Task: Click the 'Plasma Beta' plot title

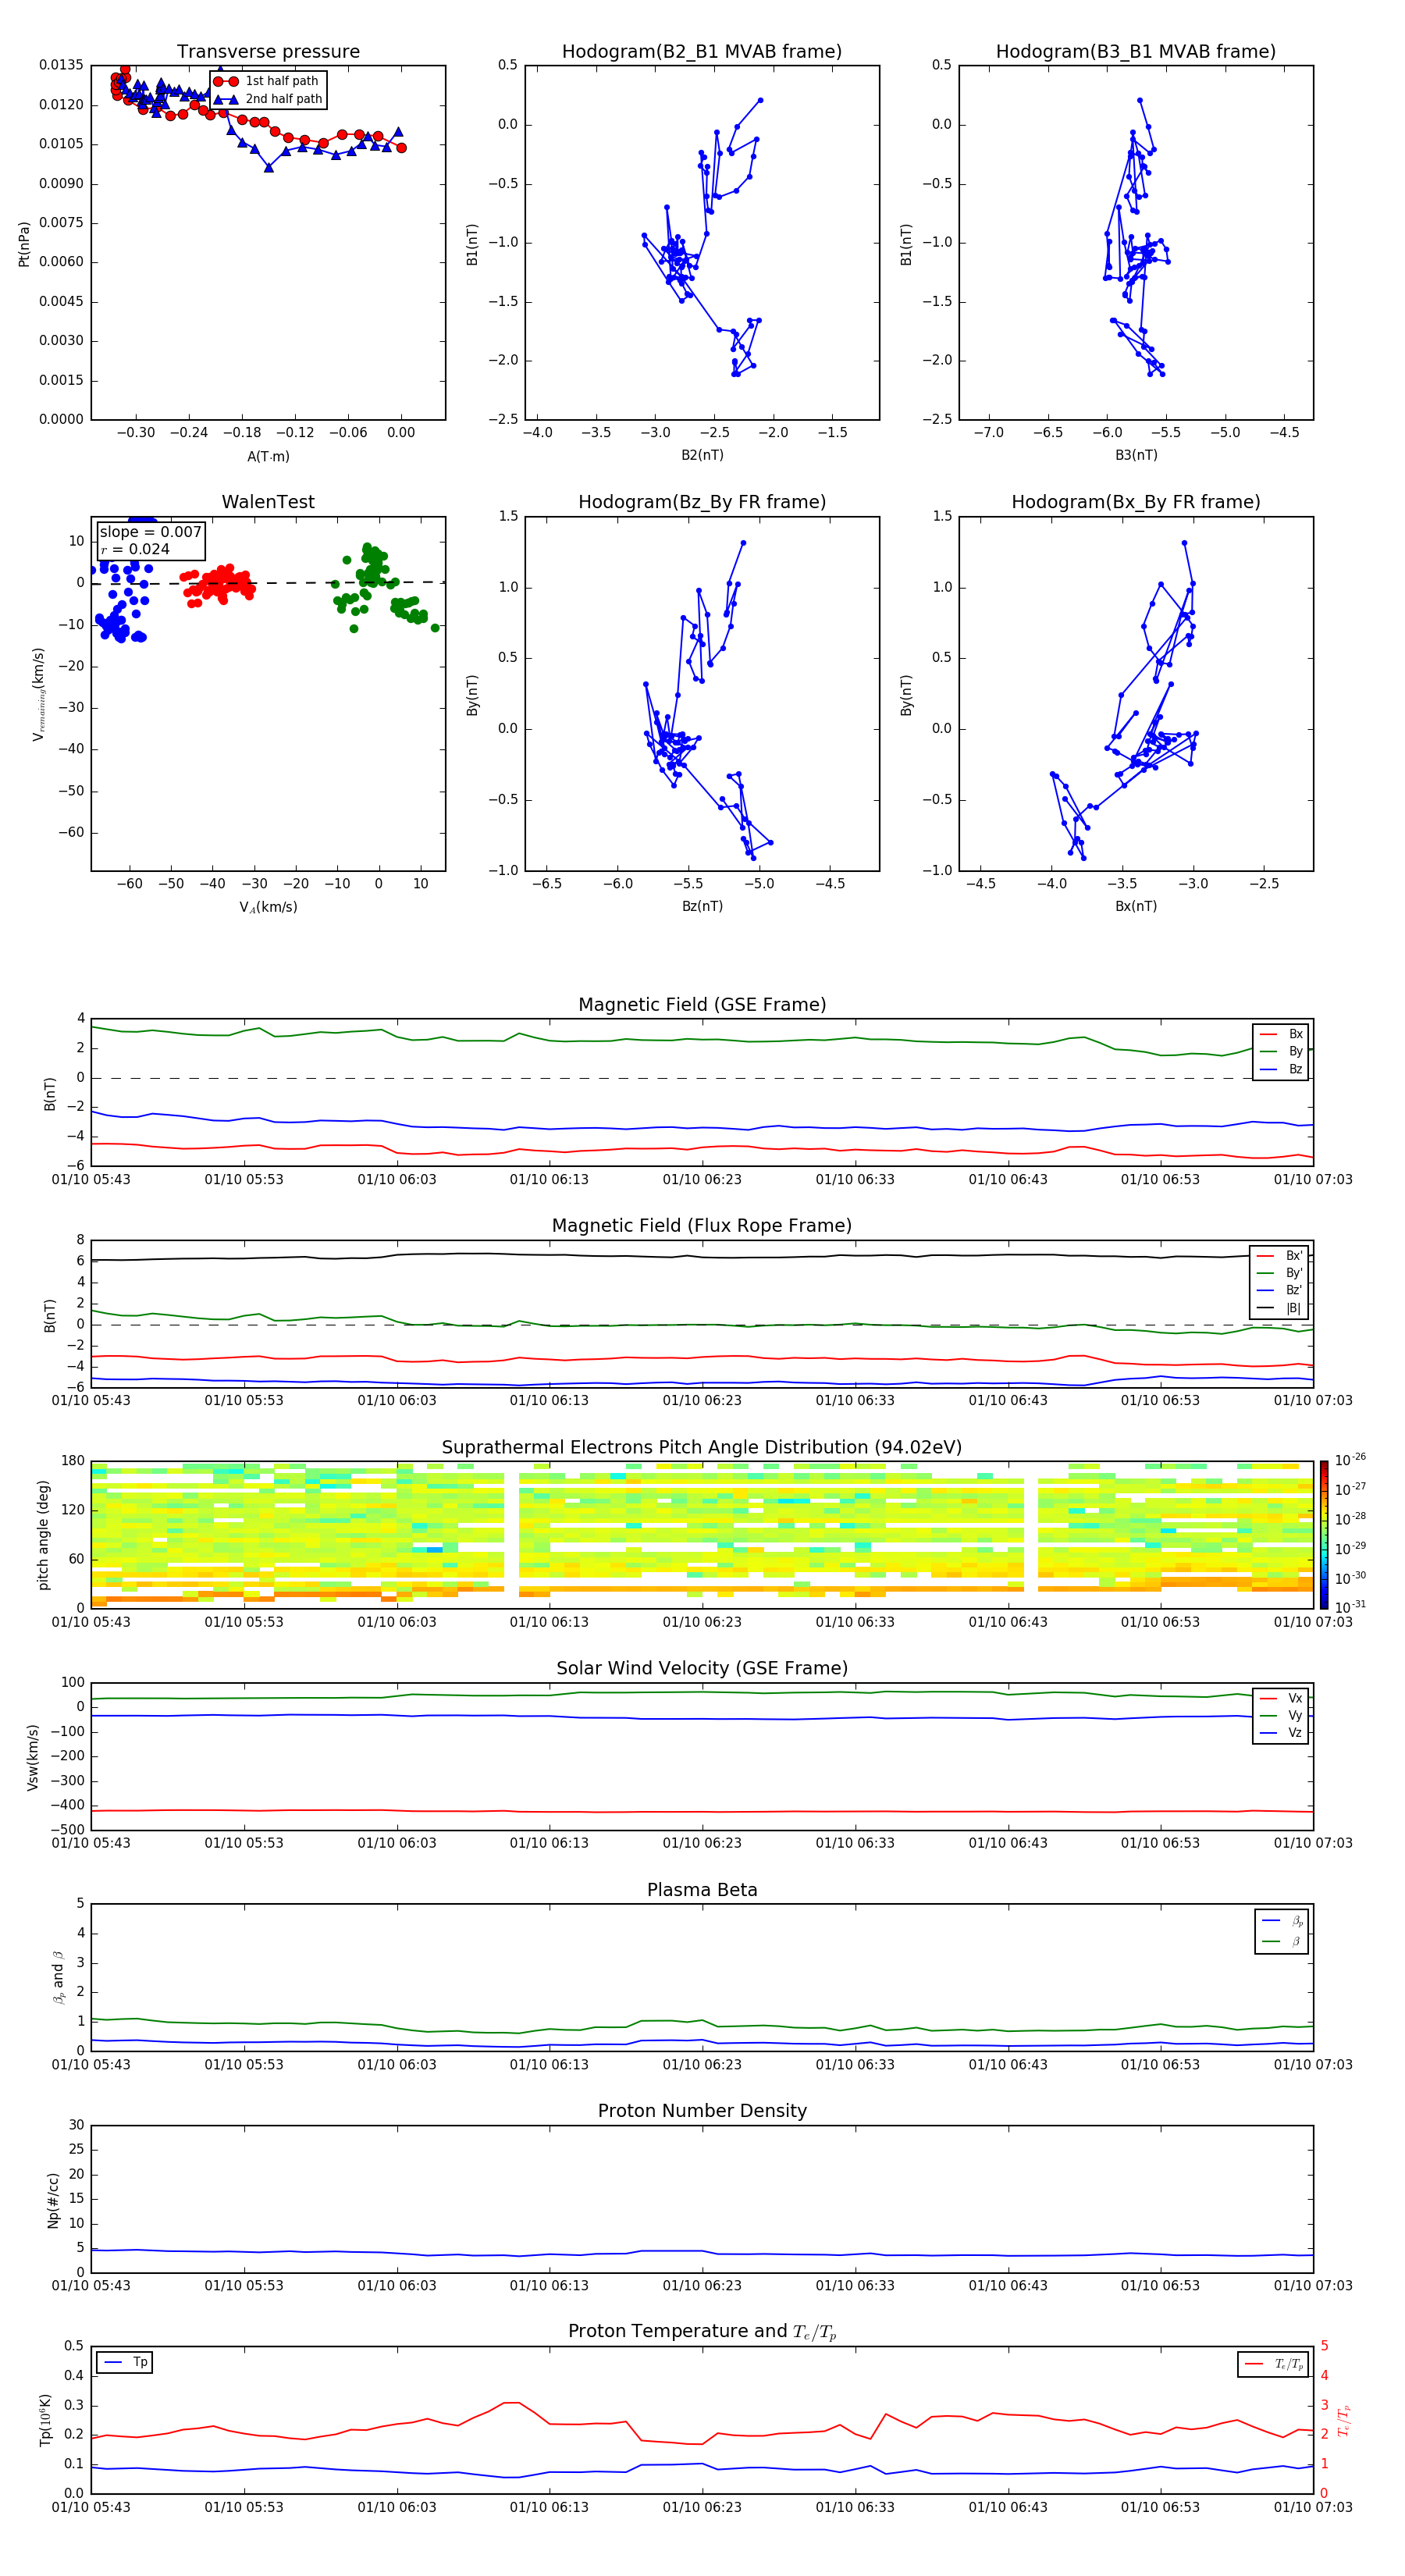Action: (x=702, y=1891)
